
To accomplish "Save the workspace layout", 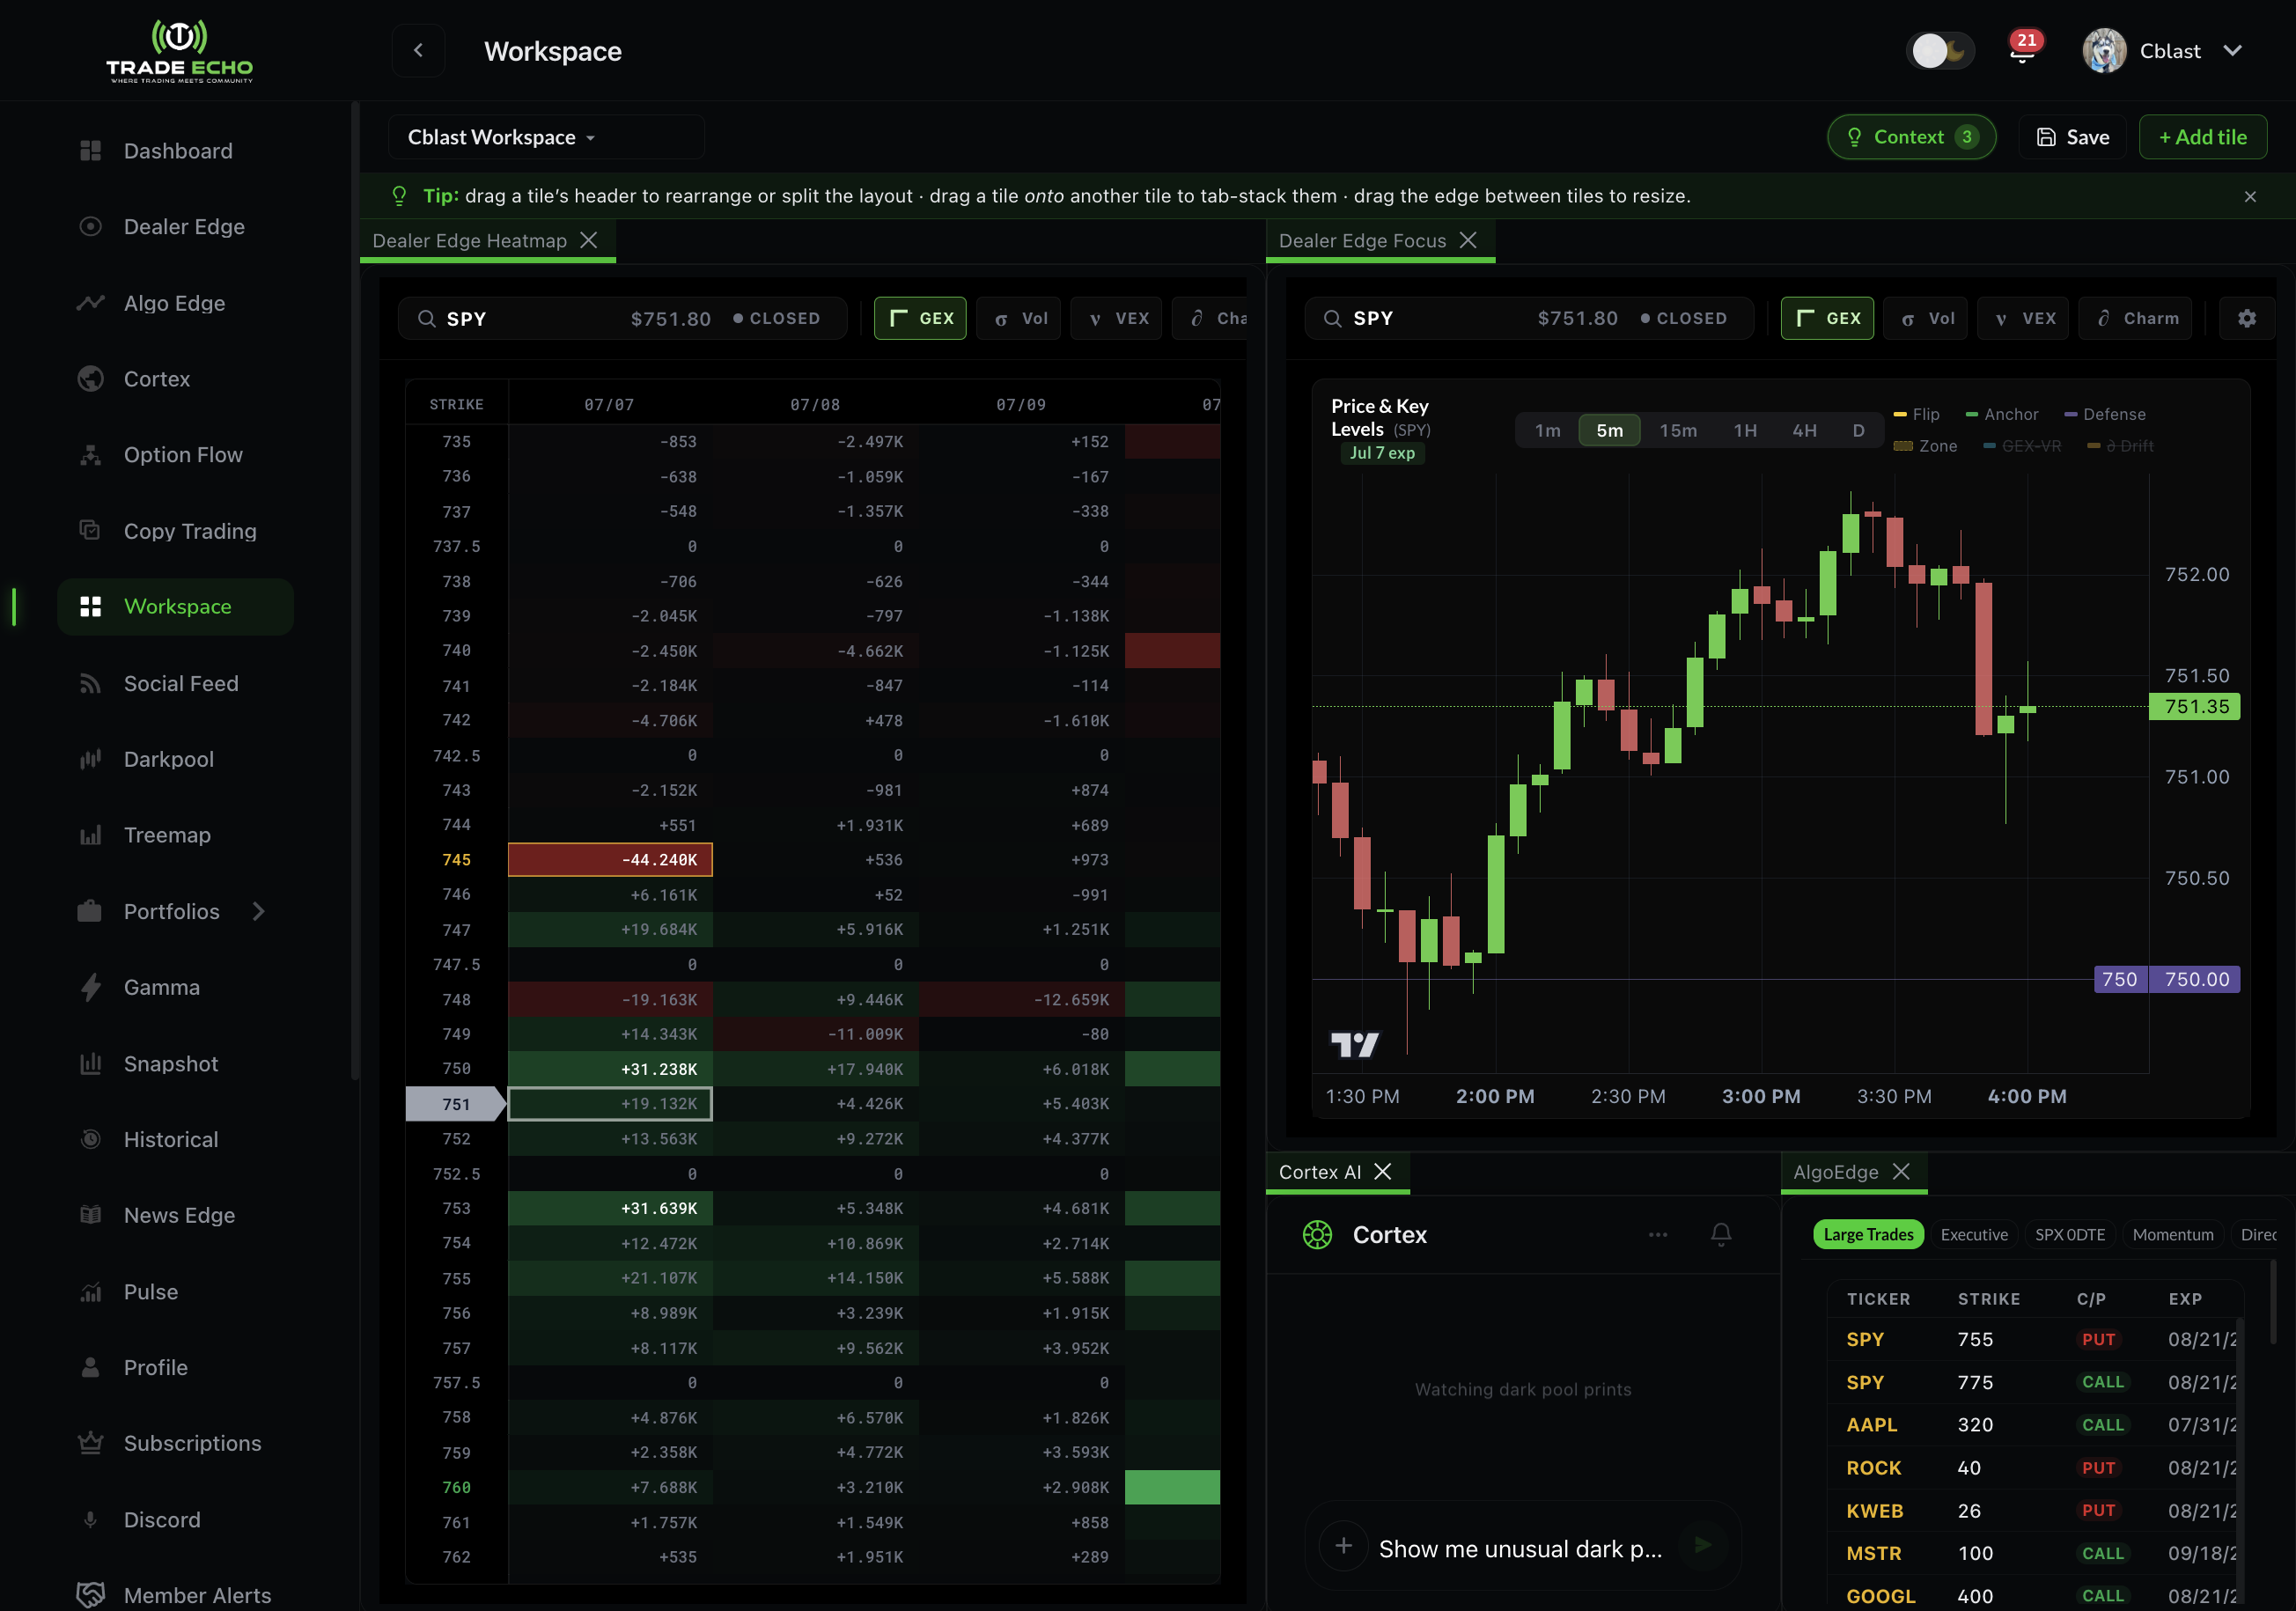I will coord(2073,137).
